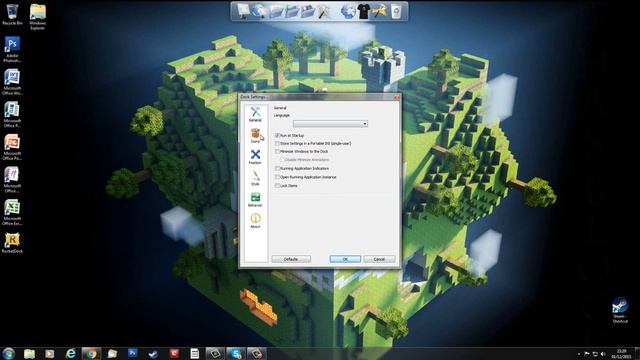The width and height of the screenshot is (640, 360).
Task: Open the computer monitor icon in dock
Action: click(243, 11)
